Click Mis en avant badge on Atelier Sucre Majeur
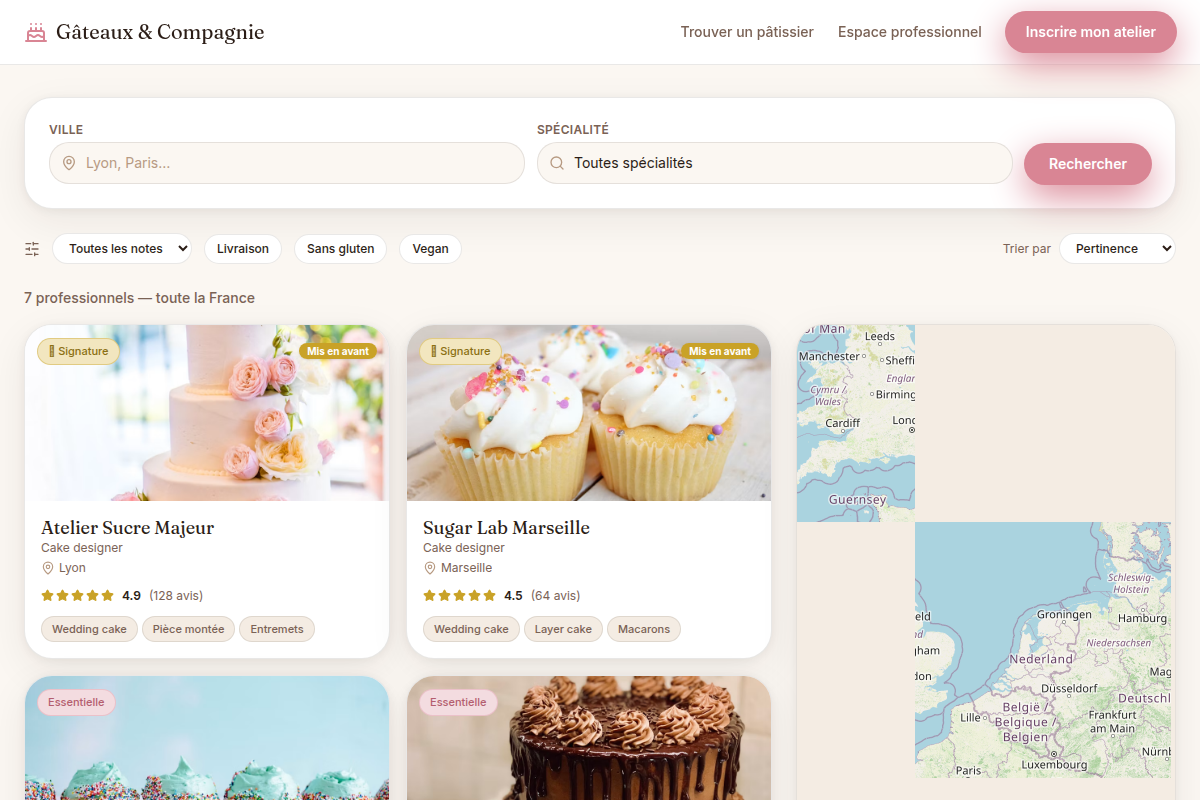Screen dimensions: 1200x800 (338, 351)
